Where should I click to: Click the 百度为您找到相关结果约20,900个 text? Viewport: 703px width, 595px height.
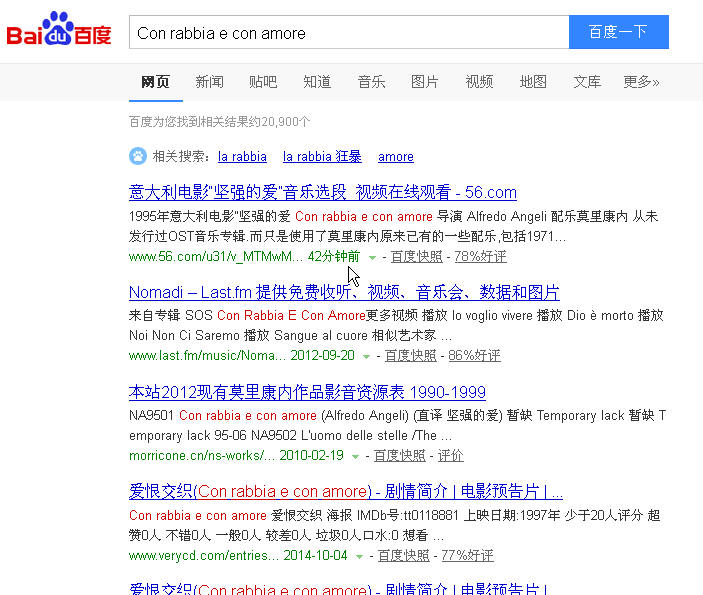tap(219, 122)
